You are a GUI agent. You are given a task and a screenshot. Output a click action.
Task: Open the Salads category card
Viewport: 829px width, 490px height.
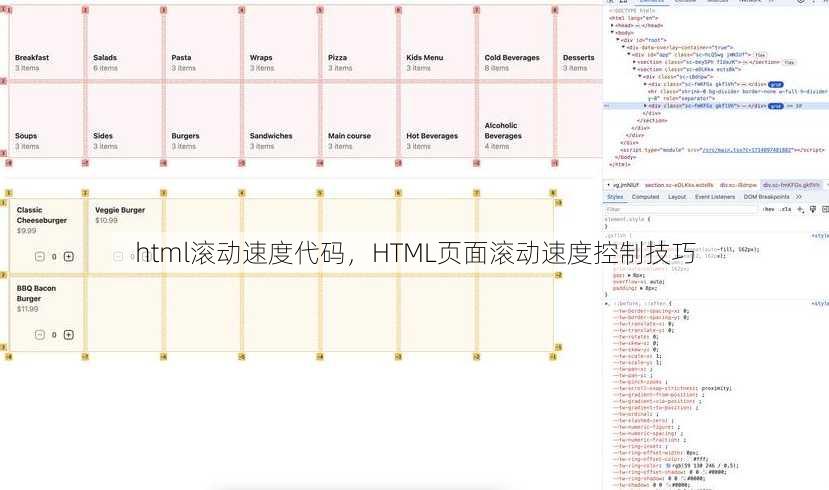(x=124, y=43)
